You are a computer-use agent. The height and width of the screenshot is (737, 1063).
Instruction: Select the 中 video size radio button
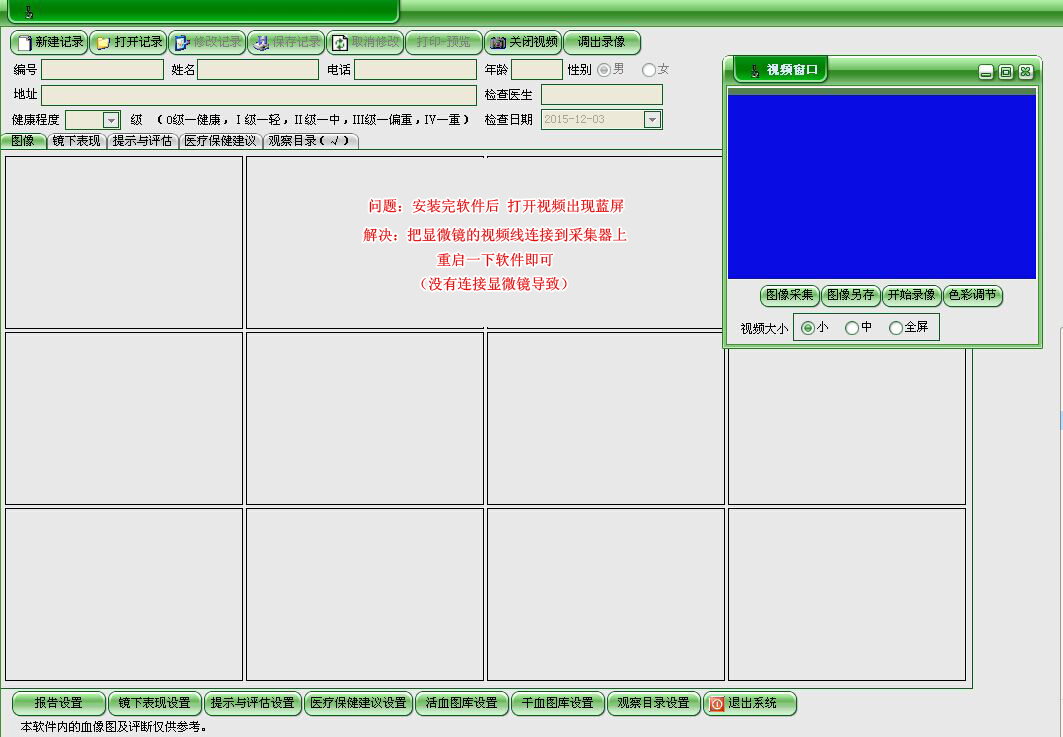coord(852,328)
